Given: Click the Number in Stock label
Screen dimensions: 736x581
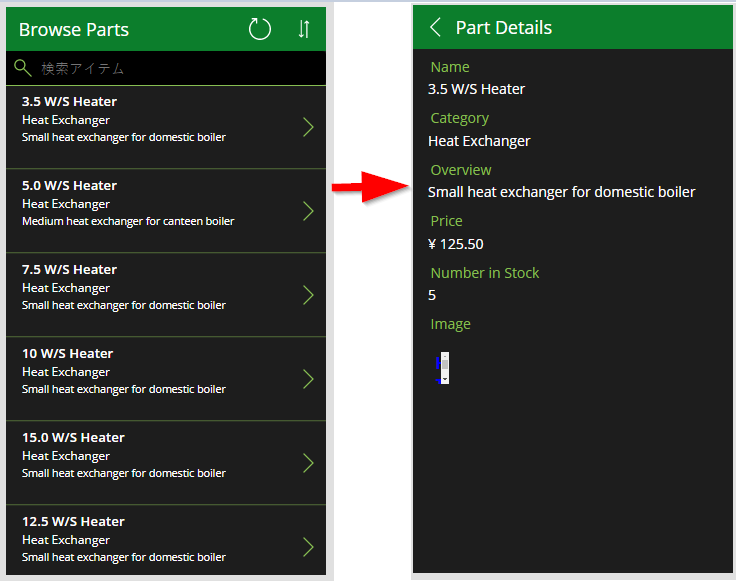Looking at the screenshot, I should click(485, 273).
